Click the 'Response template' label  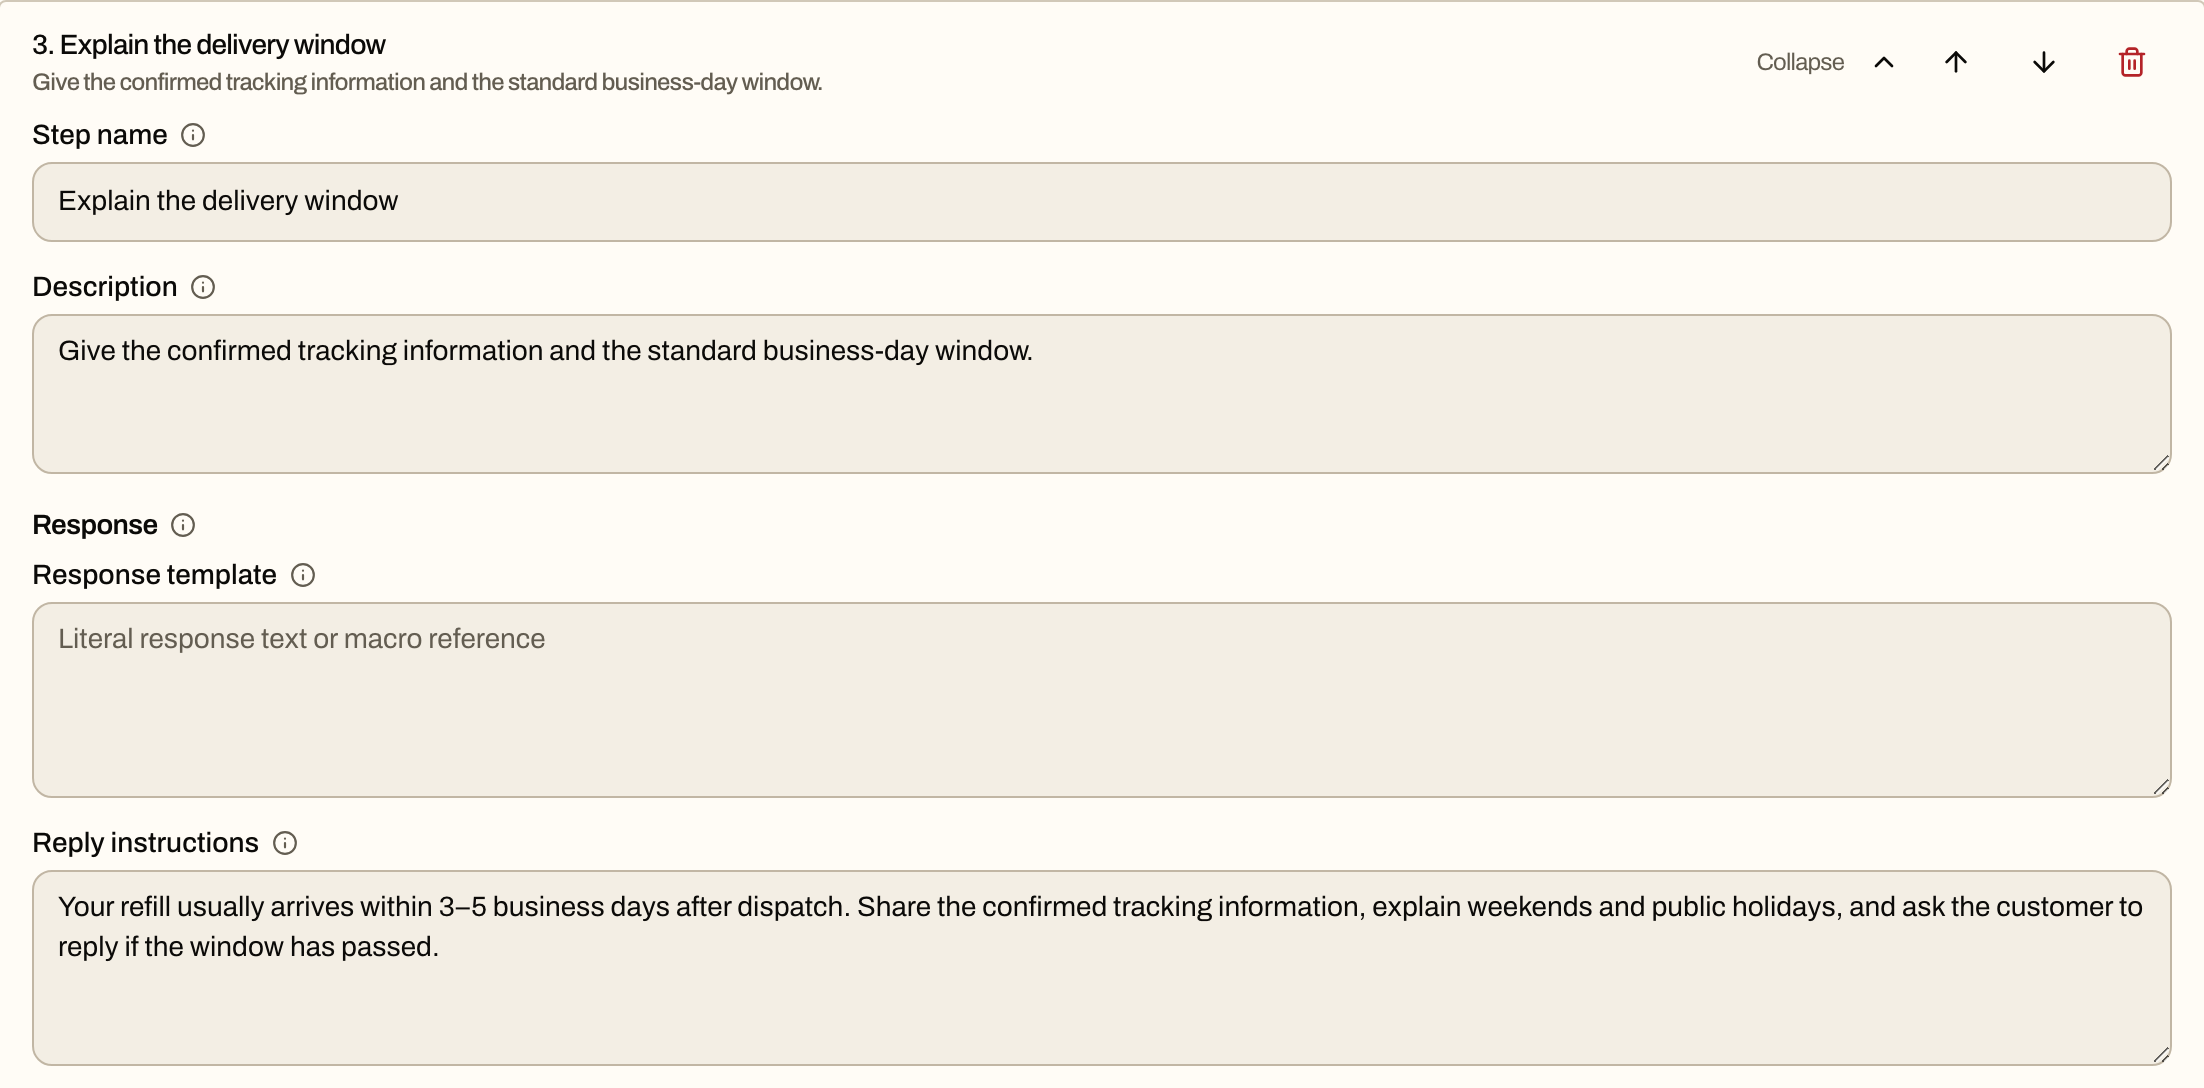pyautogui.click(x=155, y=575)
